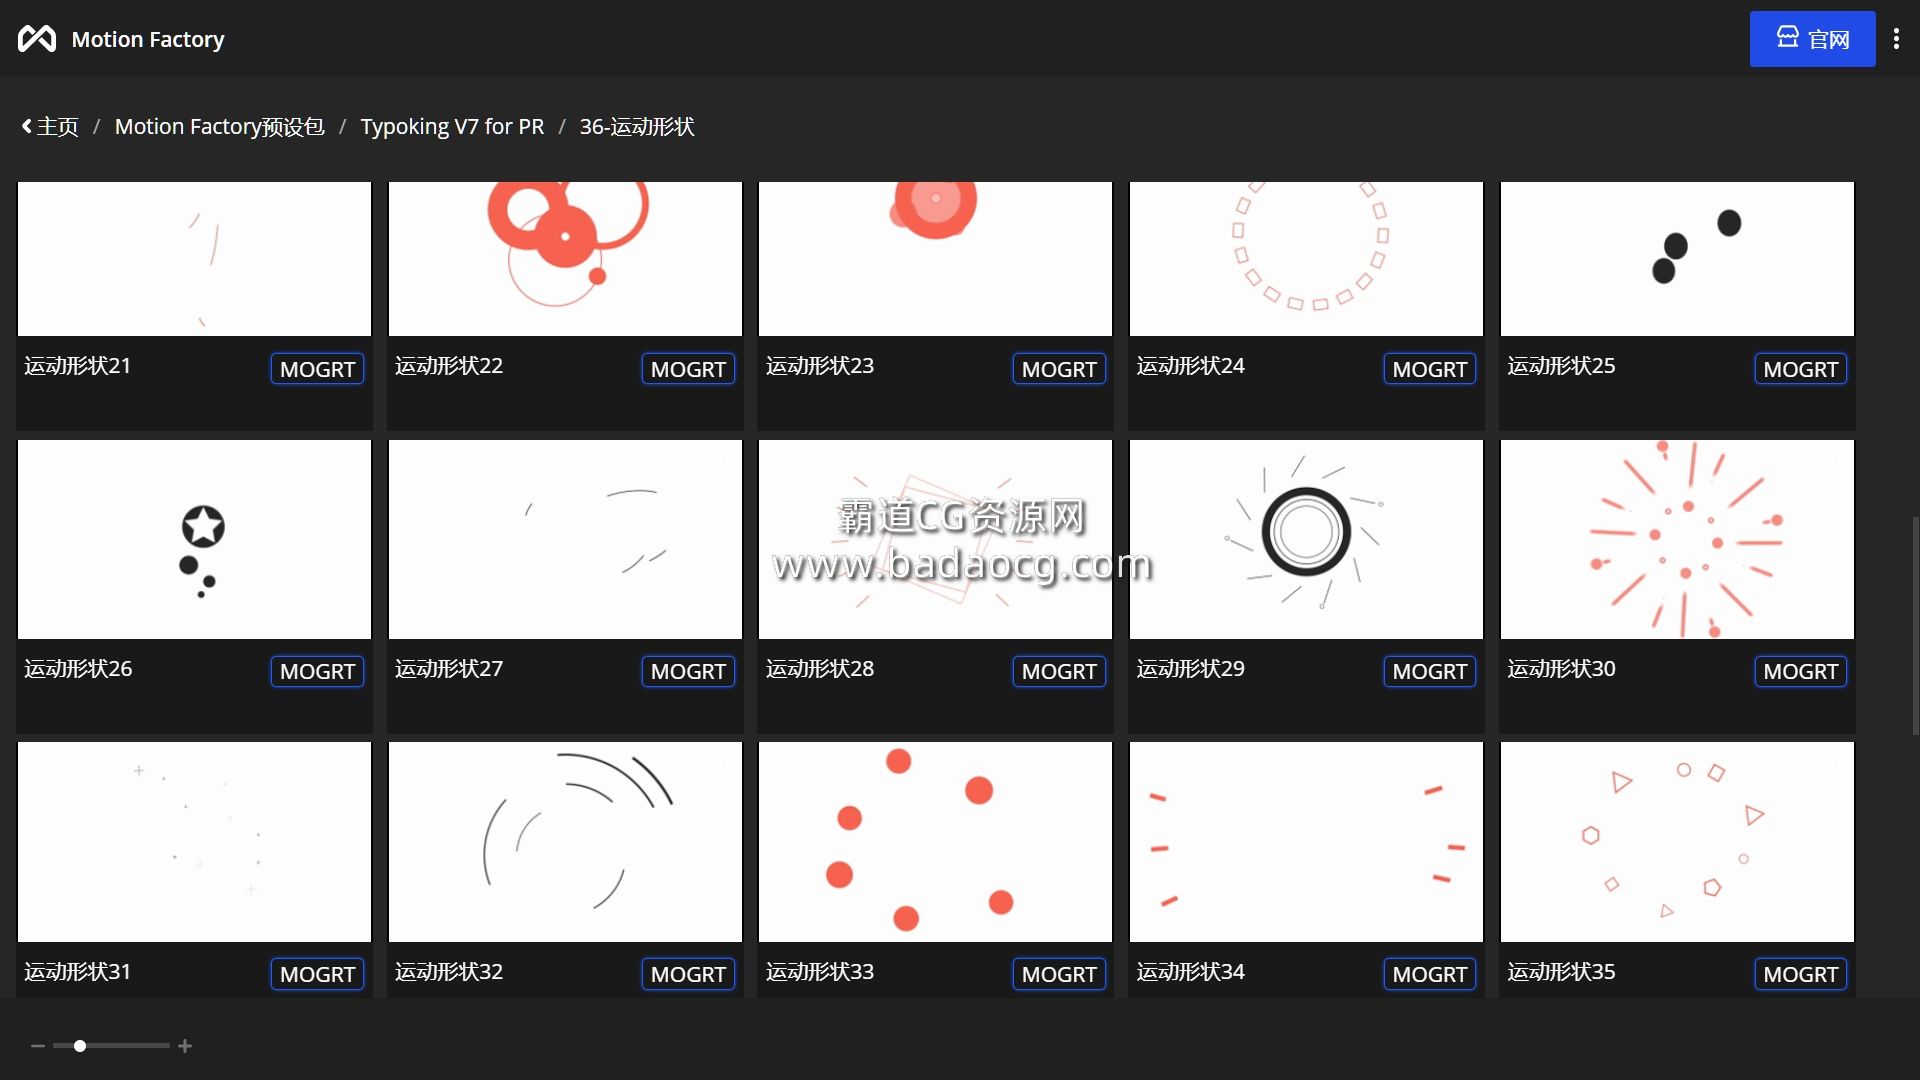This screenshot has height=1080, width=1920.
Task: Click the 运动形状27 name label
Action: pyautogui.click(x=449, y=669)
